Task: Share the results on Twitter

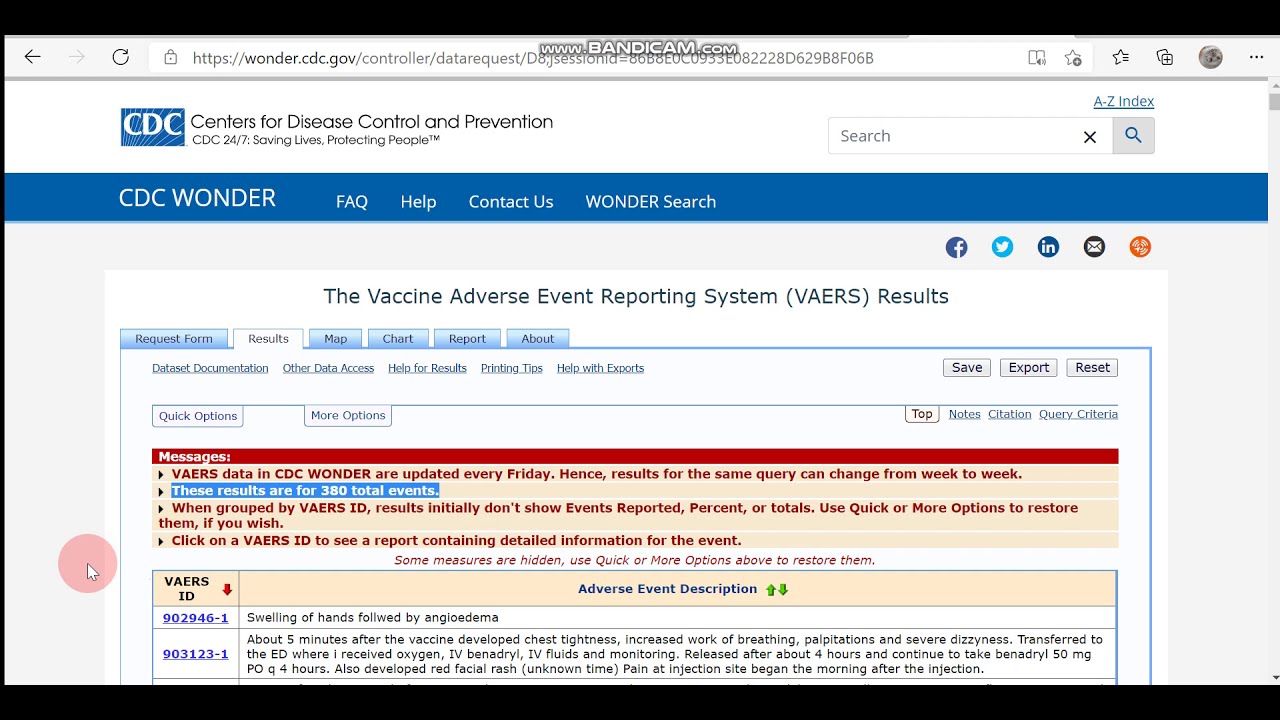Action: (1002, 247)
